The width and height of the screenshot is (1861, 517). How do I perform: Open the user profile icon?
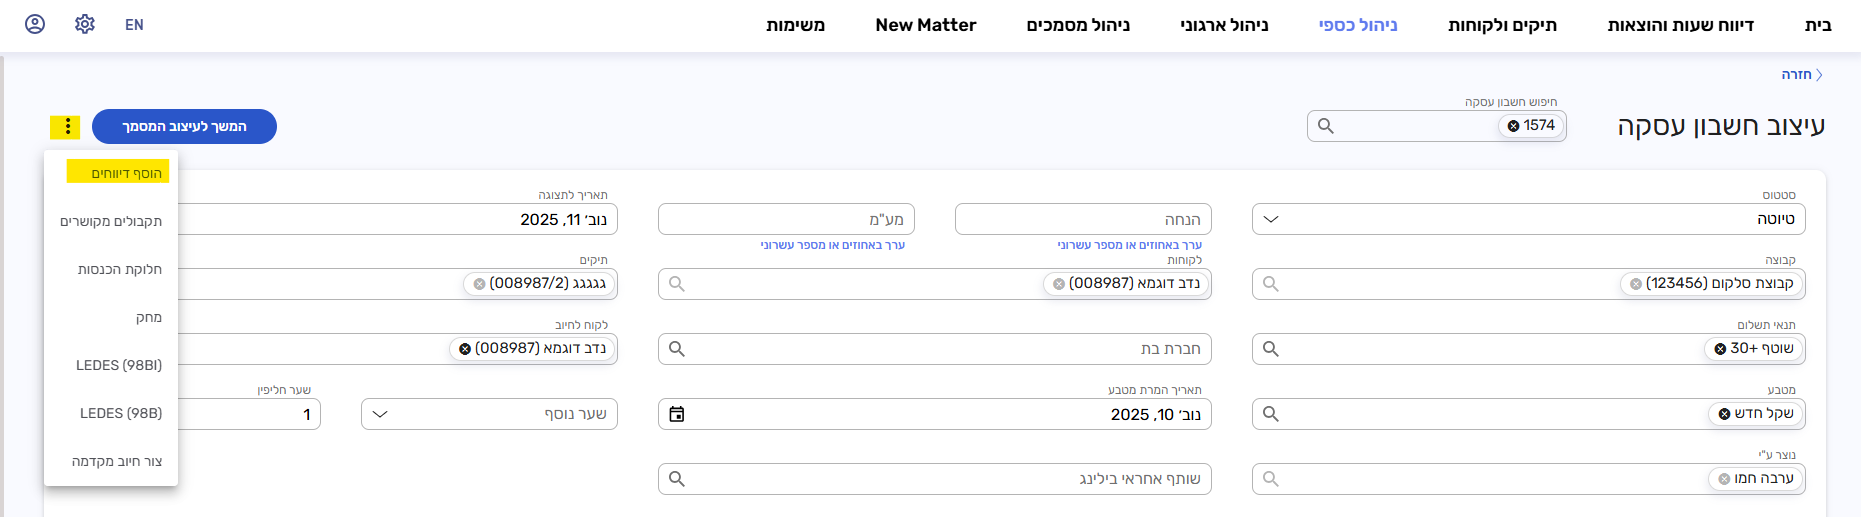[35, 24]
